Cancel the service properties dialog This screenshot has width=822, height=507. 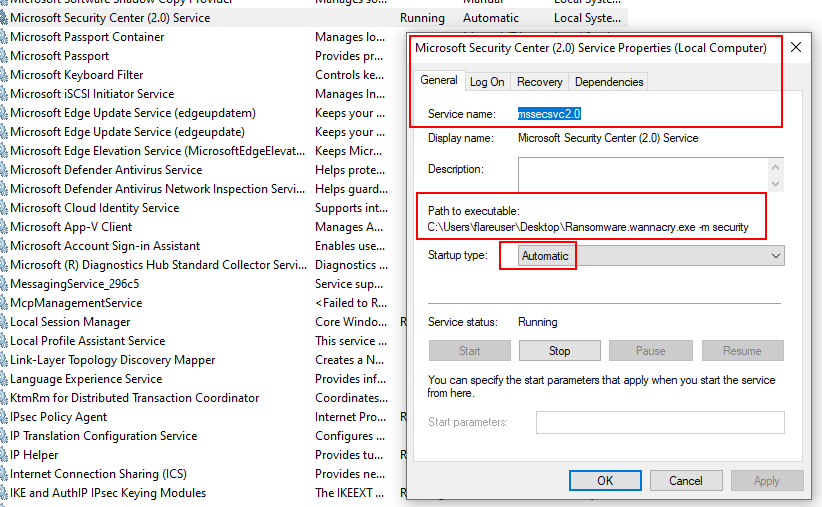tap(686, 480)
